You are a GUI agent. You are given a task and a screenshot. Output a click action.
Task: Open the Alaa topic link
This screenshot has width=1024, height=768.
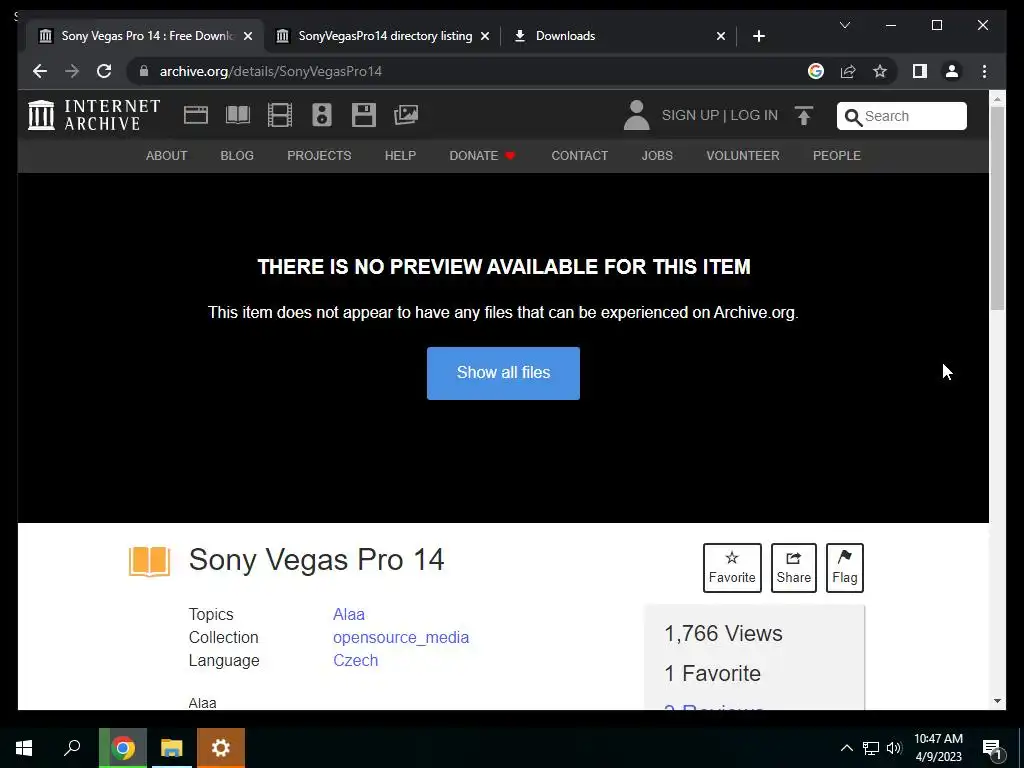tap(349, 615)
